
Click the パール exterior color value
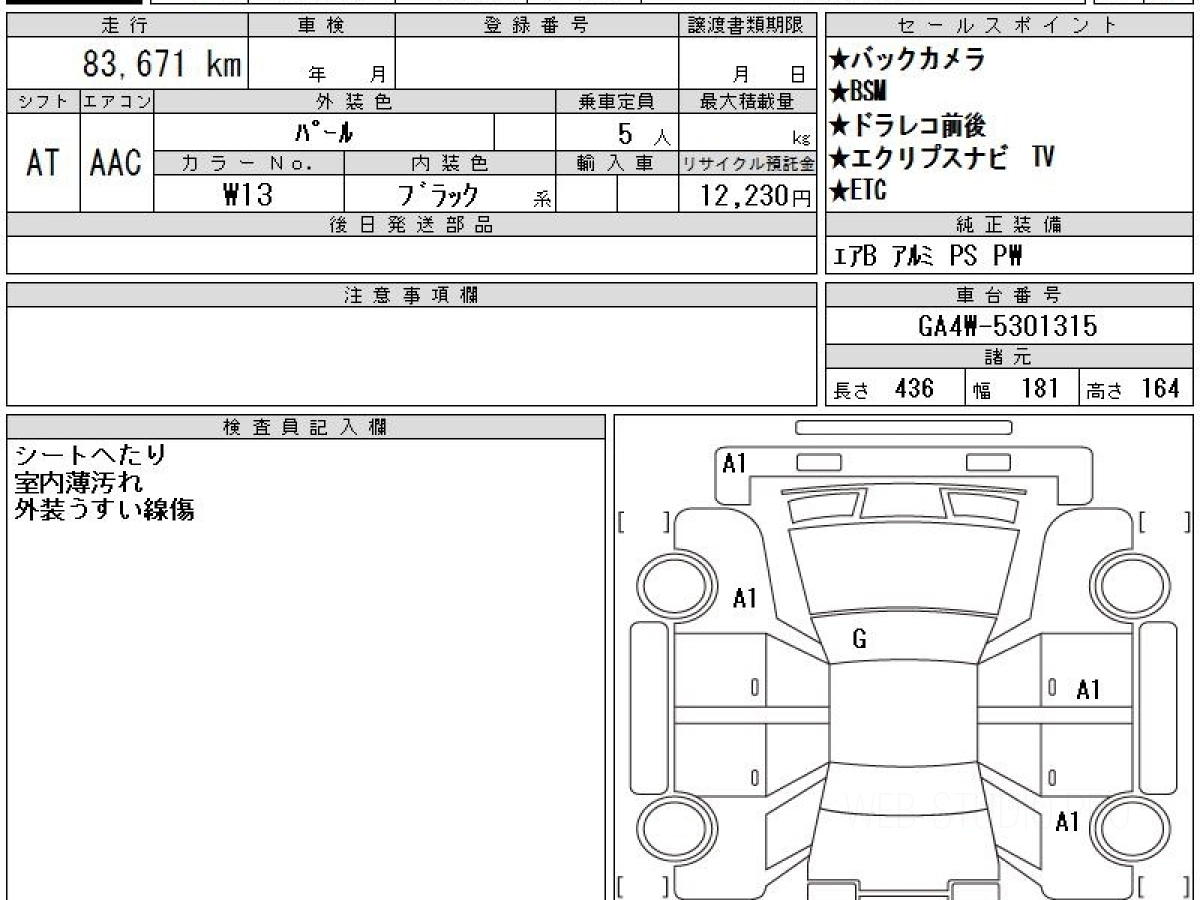[324, 132]
